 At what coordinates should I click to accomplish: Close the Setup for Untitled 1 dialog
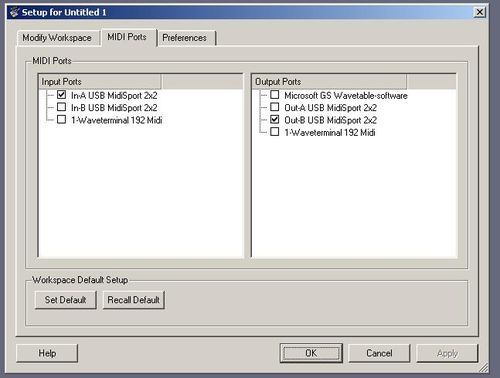[479, 12]
